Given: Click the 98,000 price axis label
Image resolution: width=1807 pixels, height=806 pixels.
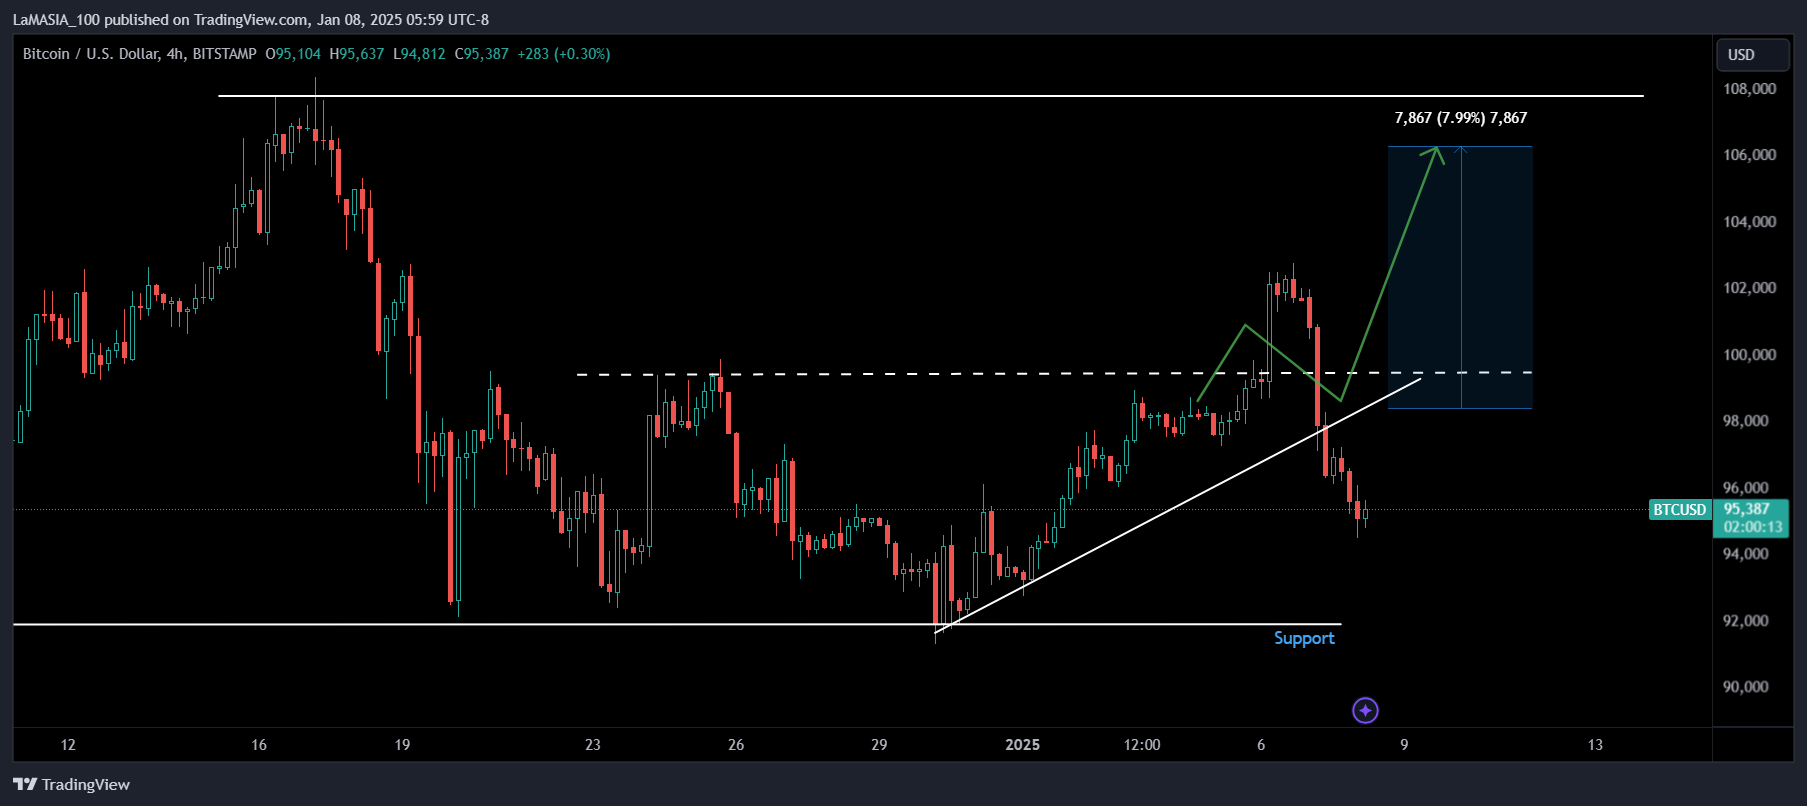Looking at the screenshot, I should pyautogui.click(x=1745, y=421).
